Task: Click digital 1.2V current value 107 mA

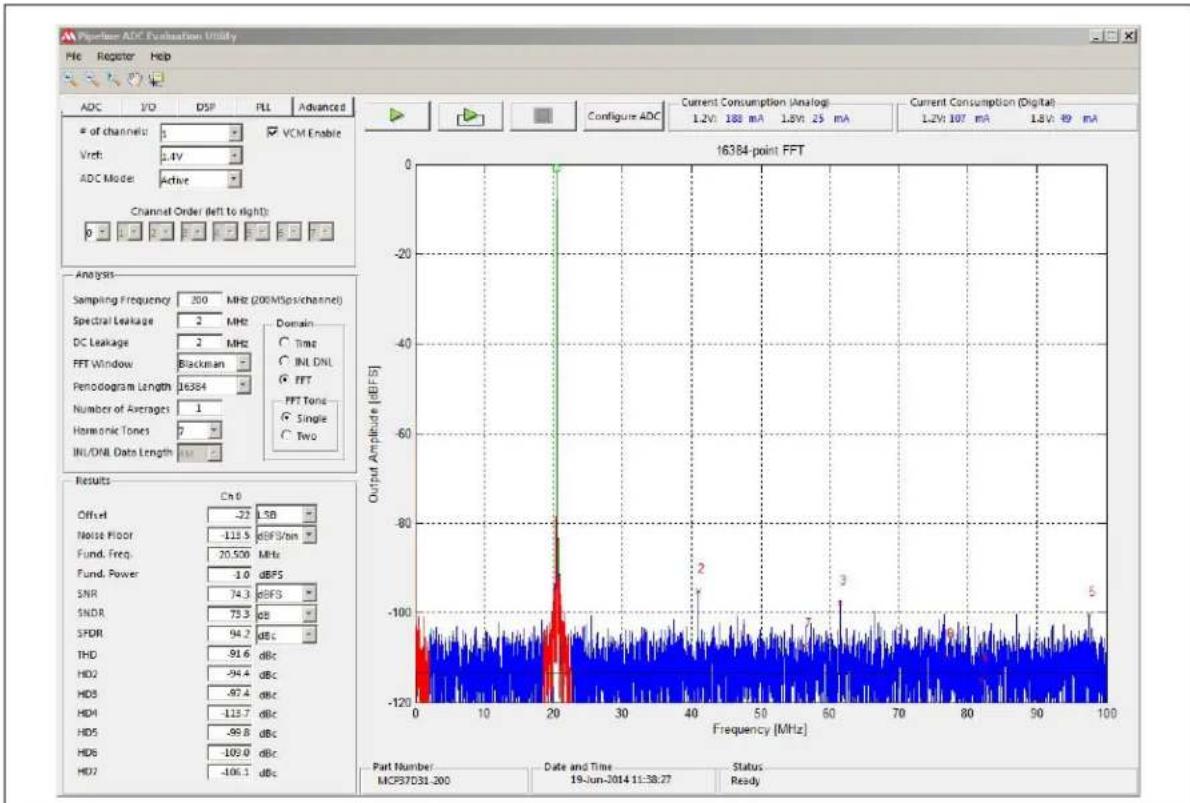Action: (x=969, y=119)
